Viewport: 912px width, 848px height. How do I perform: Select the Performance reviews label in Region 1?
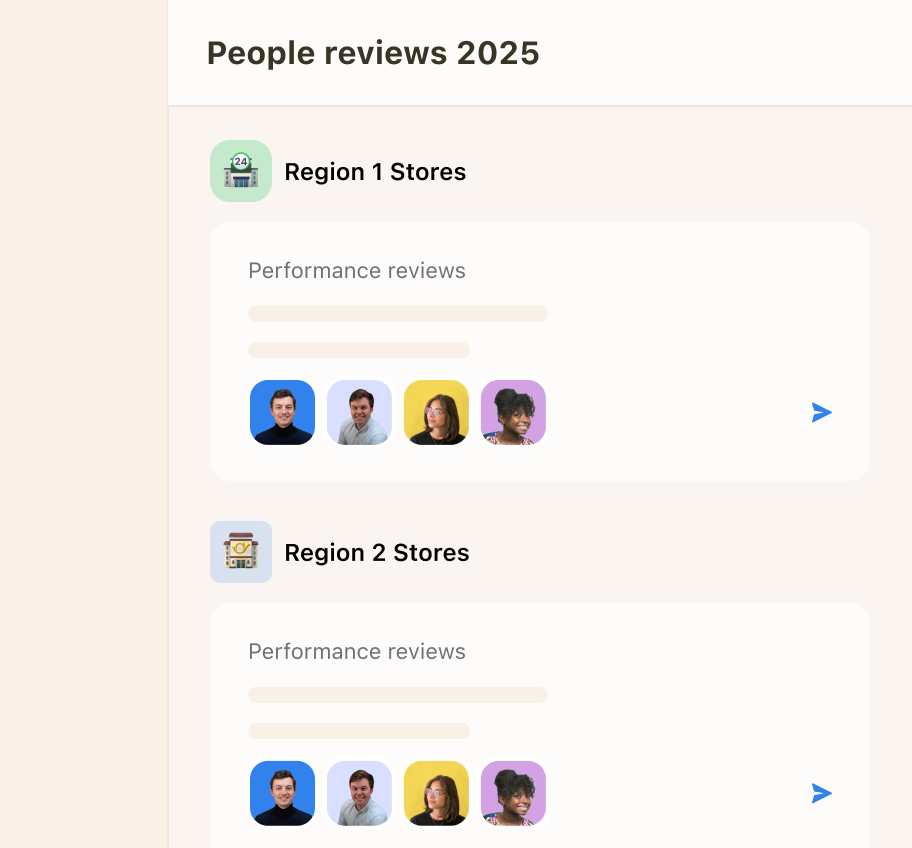pyautogui.click(x=356, y=270)
